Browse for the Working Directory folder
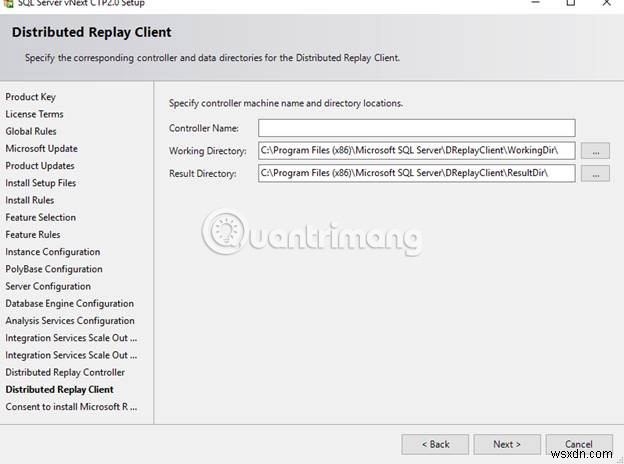Image resolution: width=624 pixels, height=464 pixels. 595,151
